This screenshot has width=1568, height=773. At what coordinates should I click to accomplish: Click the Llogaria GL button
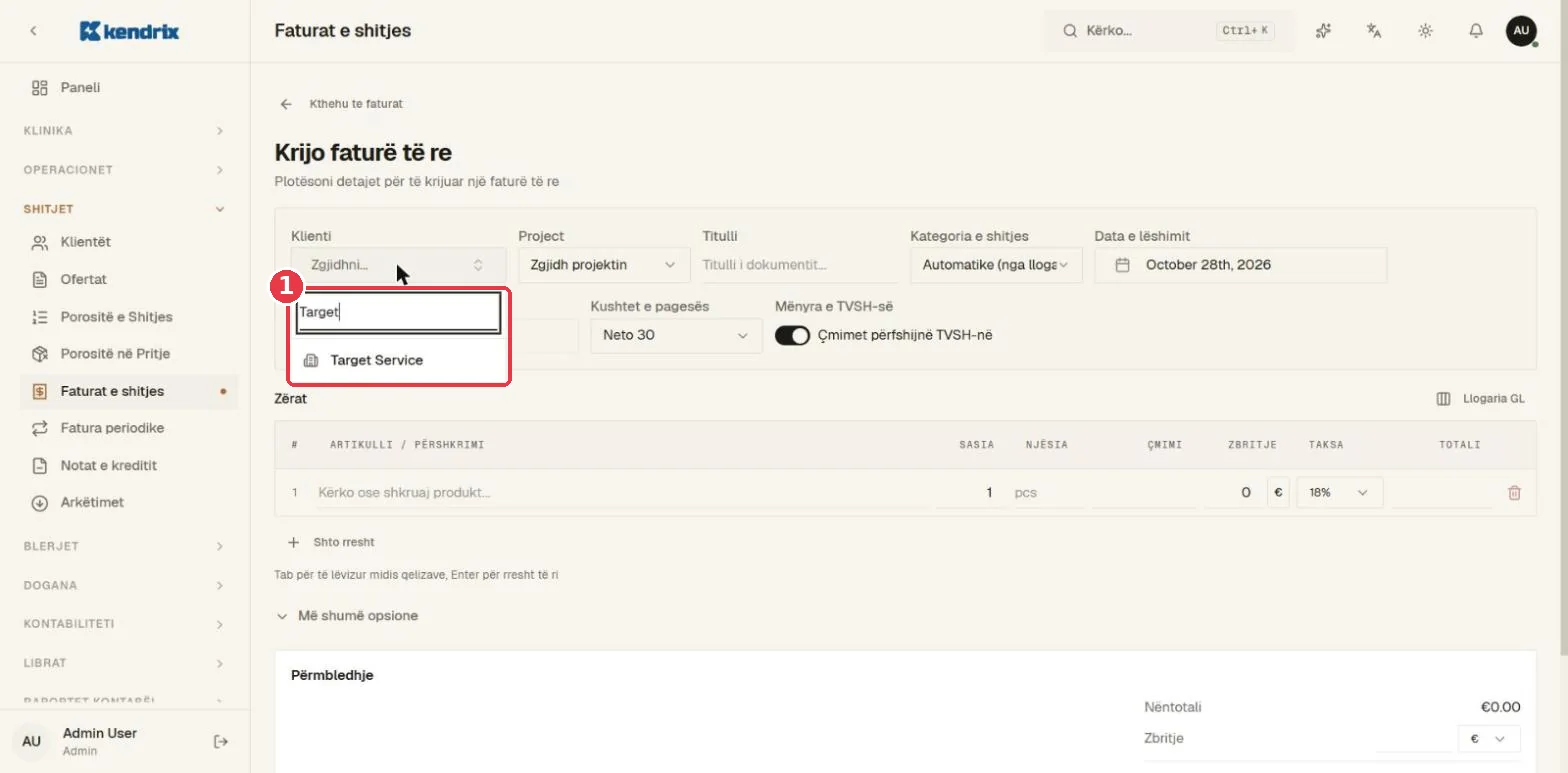coord(1481,398)
